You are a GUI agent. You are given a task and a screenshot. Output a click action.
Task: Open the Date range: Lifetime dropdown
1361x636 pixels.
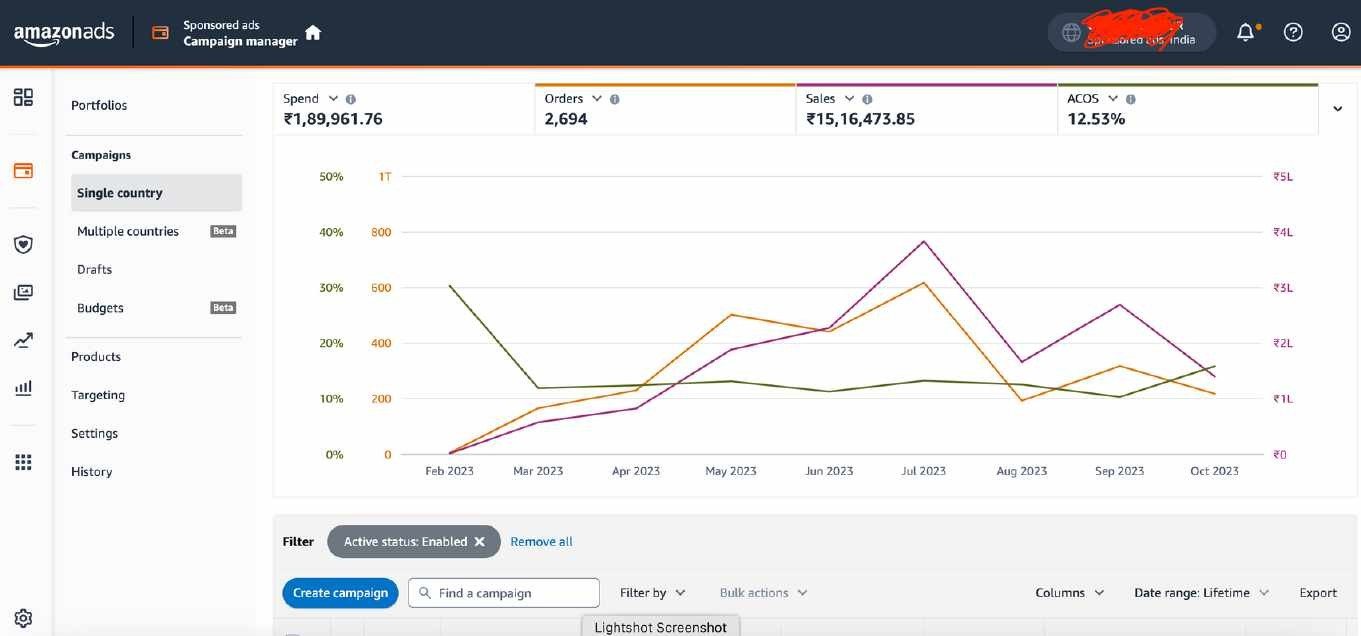(1201, 593)
